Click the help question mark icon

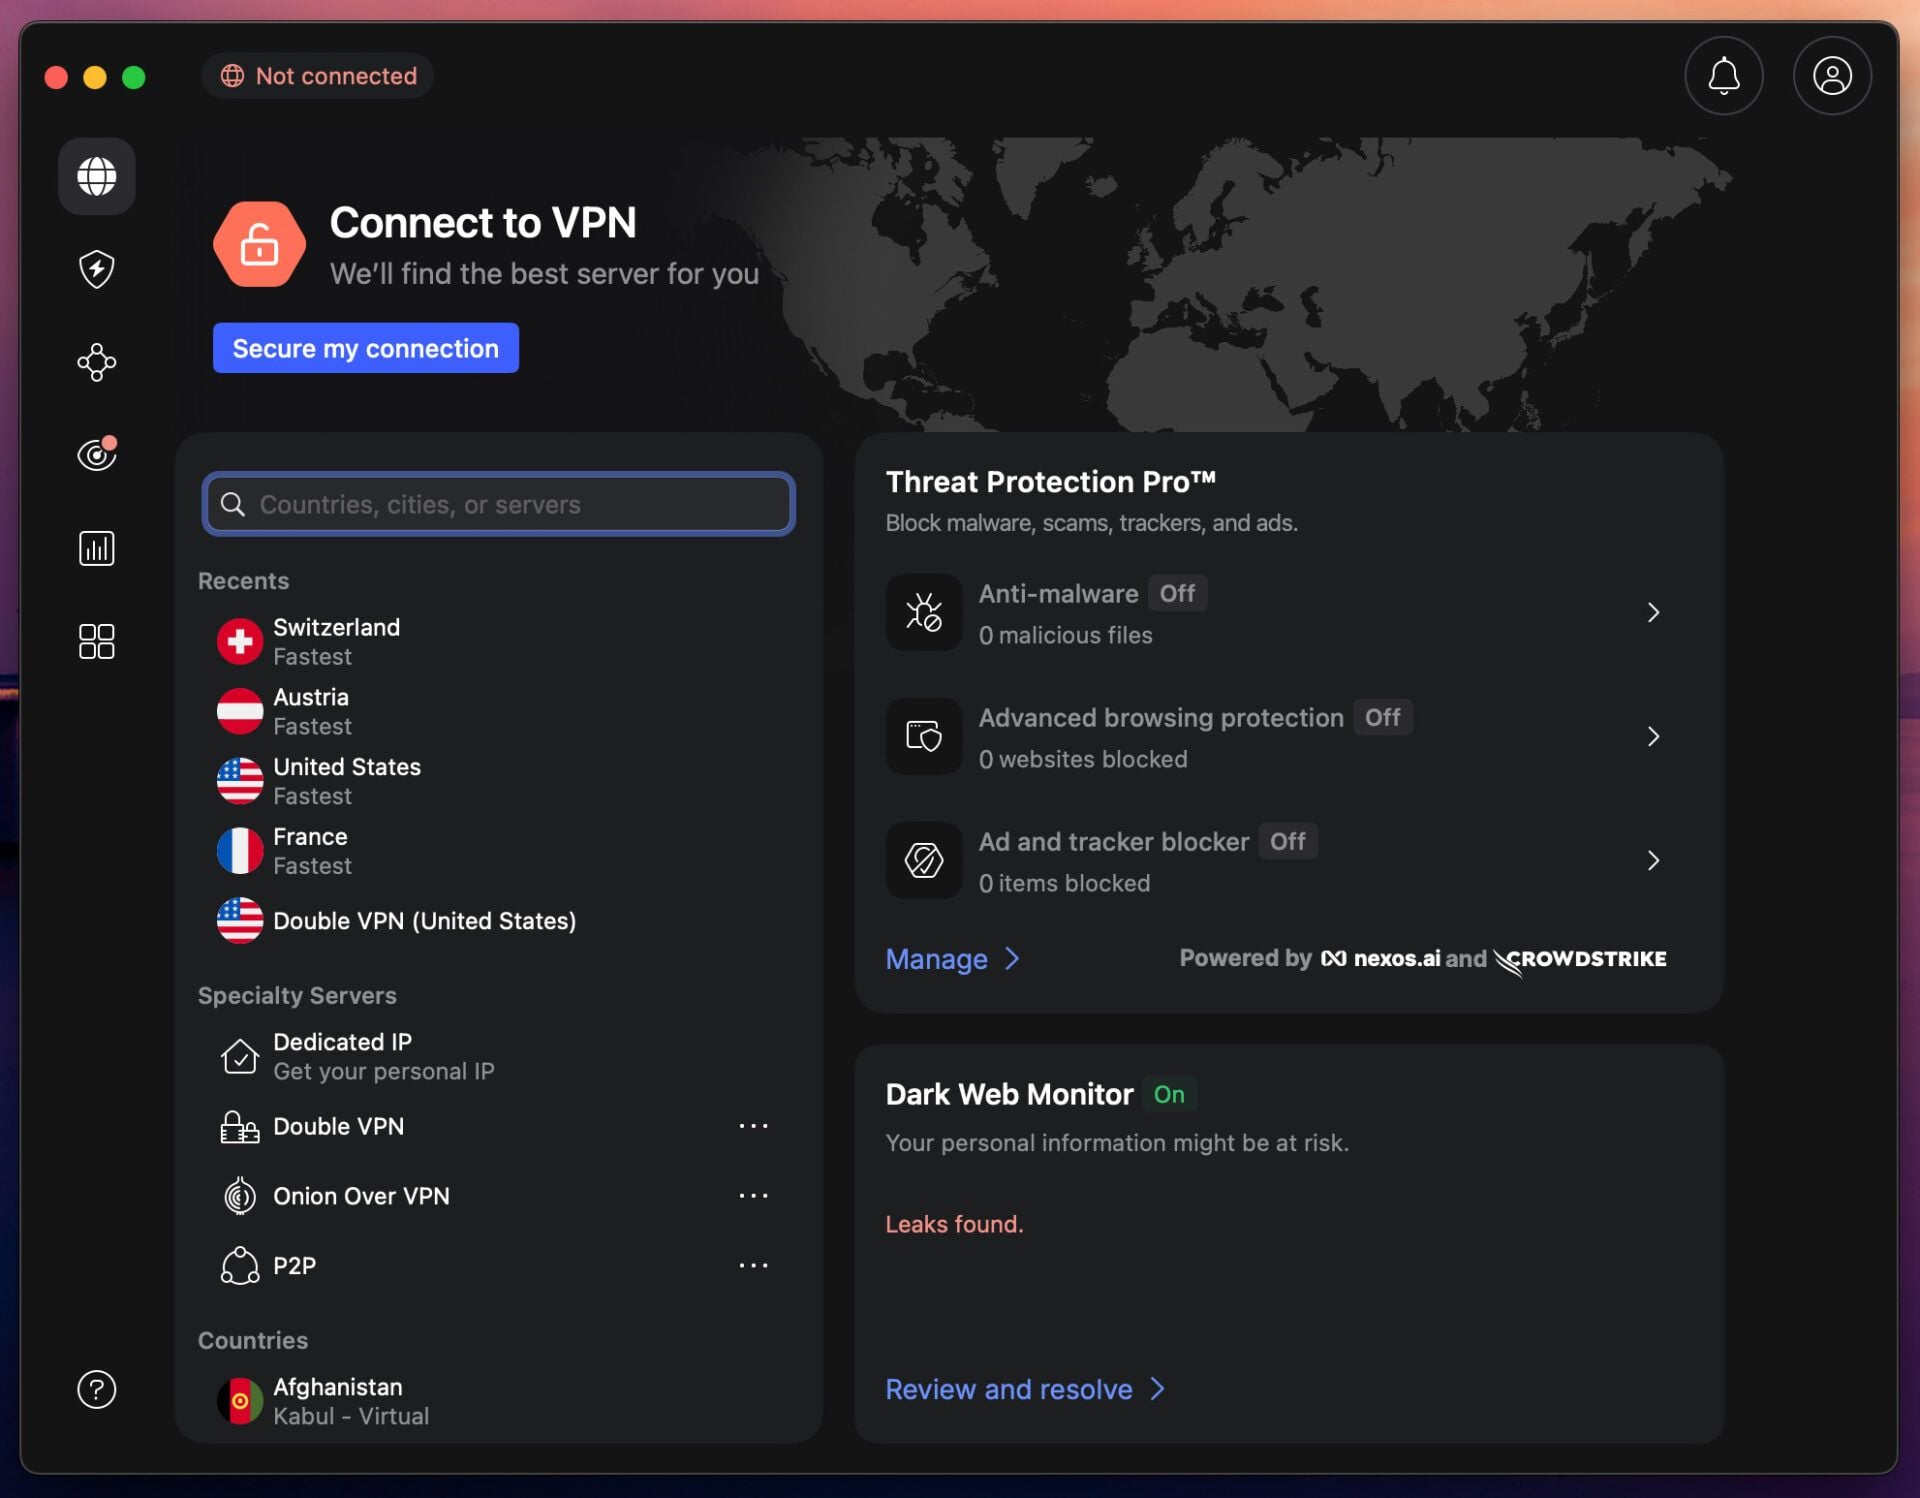coord(96,1389)
